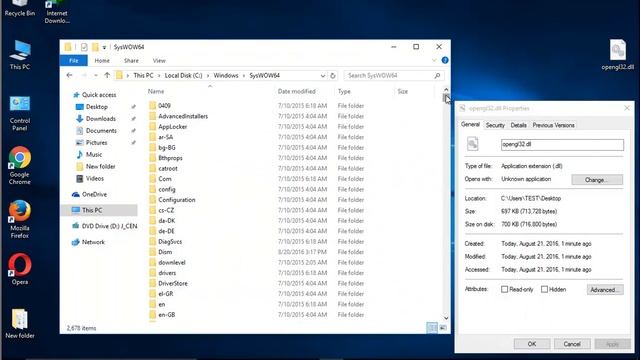
Task: Select Documents in the navigation pane
Action: click(x=101, y=131)
